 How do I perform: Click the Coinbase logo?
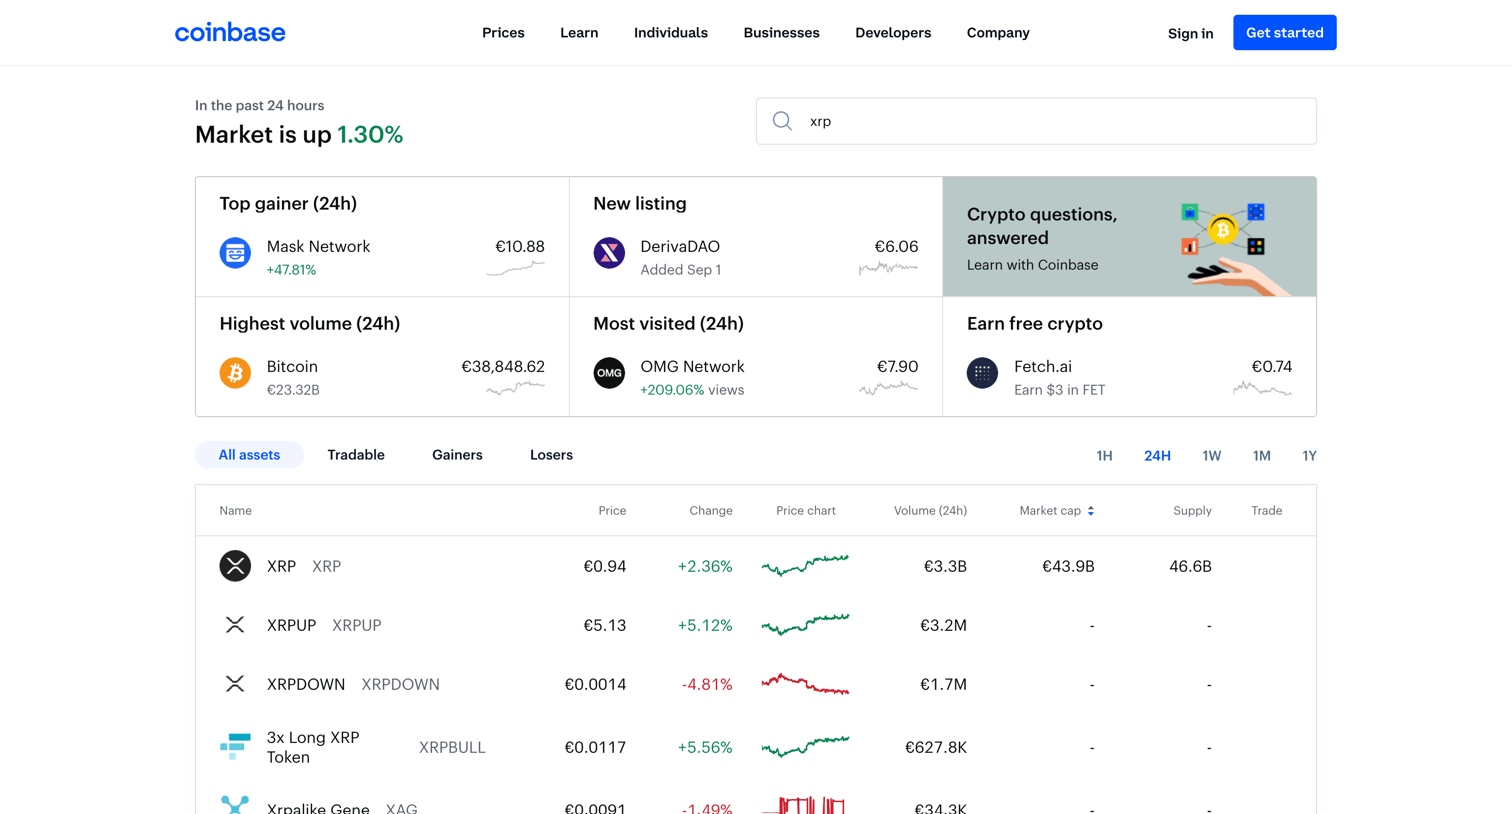(x=230, y=32)
